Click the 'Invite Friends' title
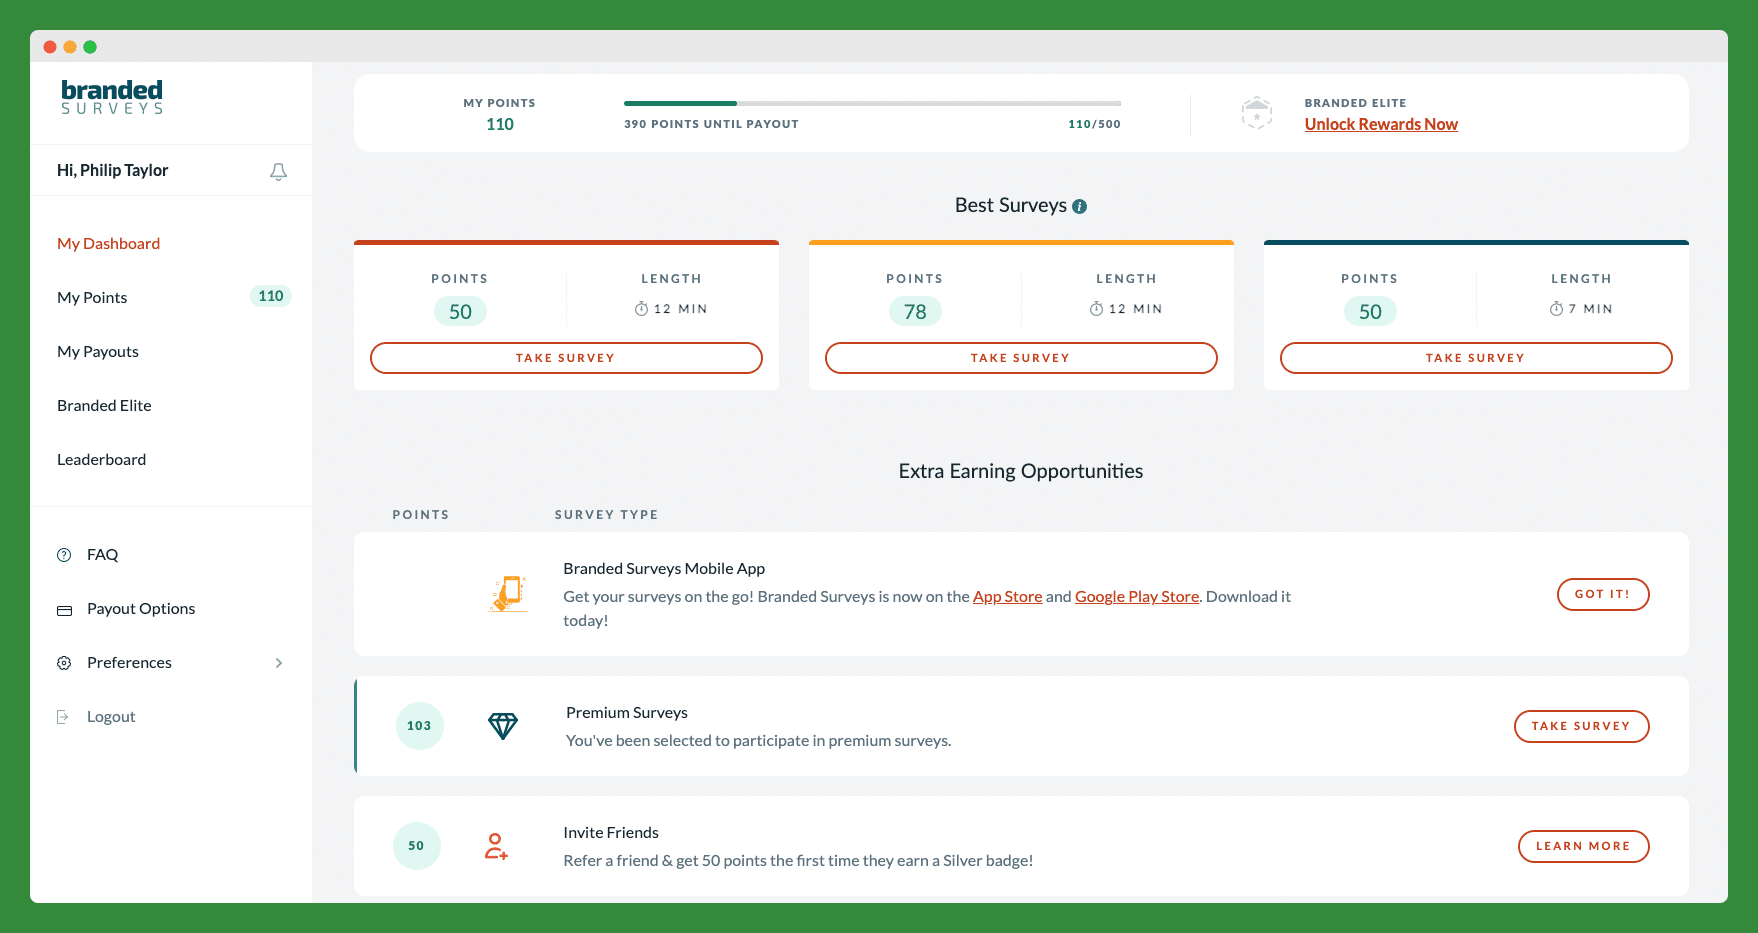Screen dimensions: 1758x933 [x=611, y=833]
